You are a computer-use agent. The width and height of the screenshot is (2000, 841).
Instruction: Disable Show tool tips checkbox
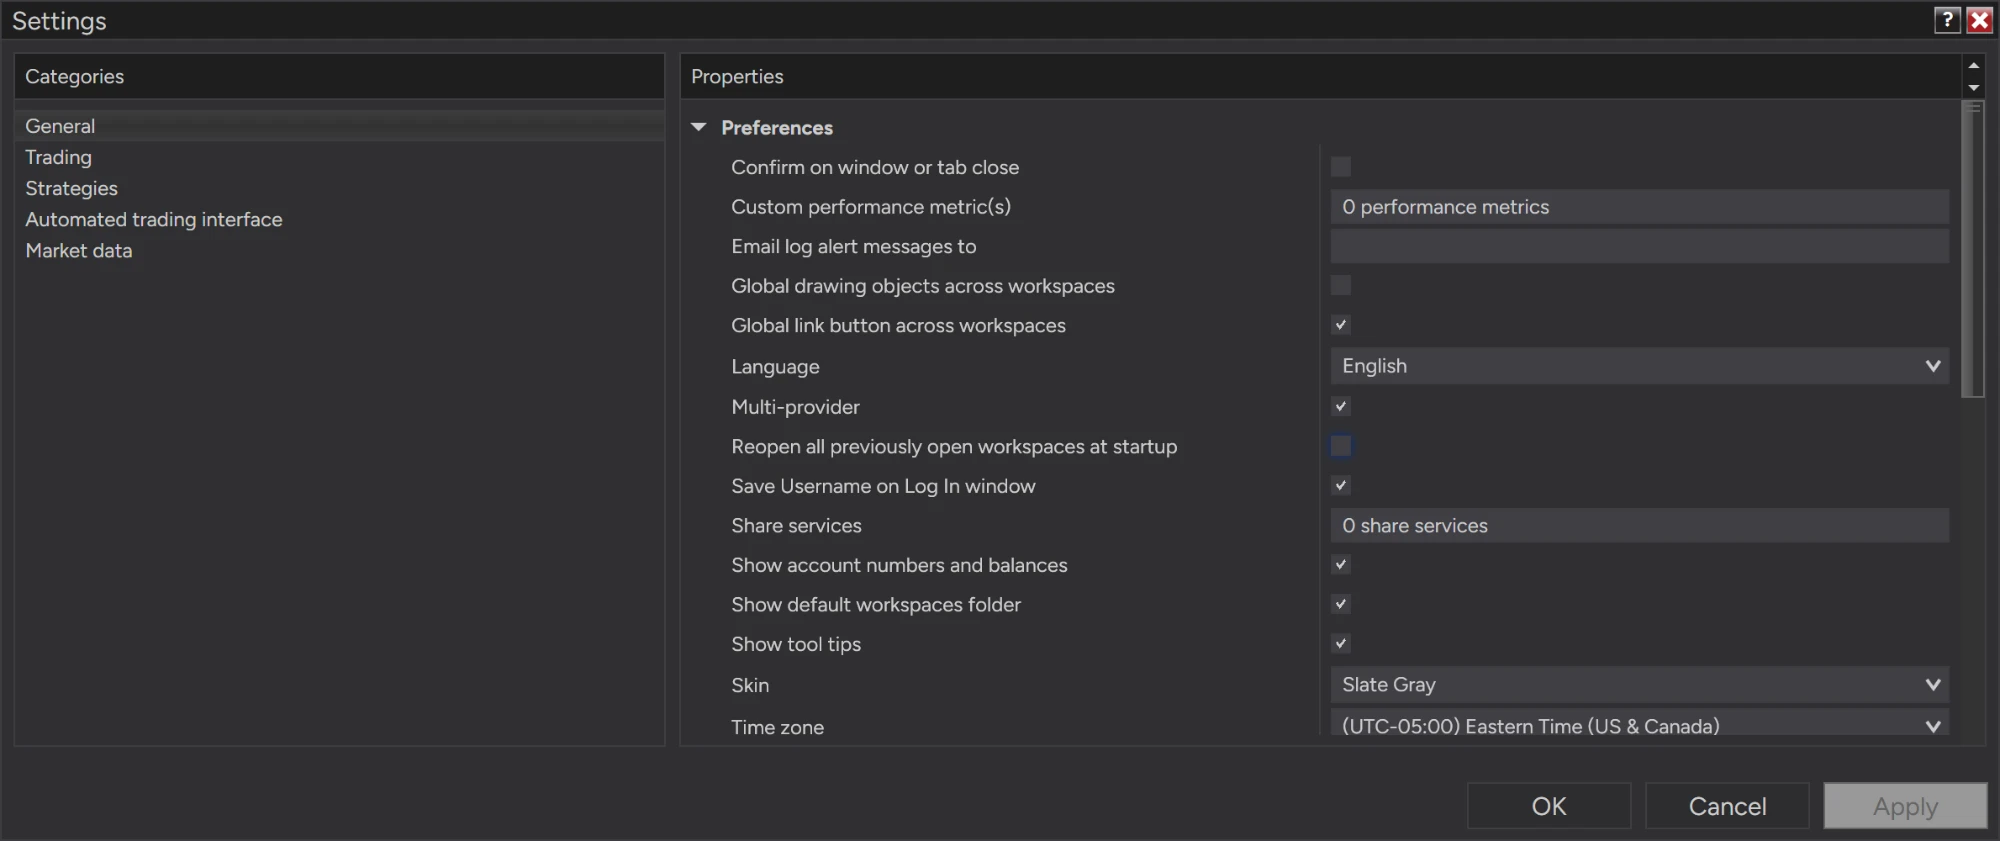point(1341,644)
